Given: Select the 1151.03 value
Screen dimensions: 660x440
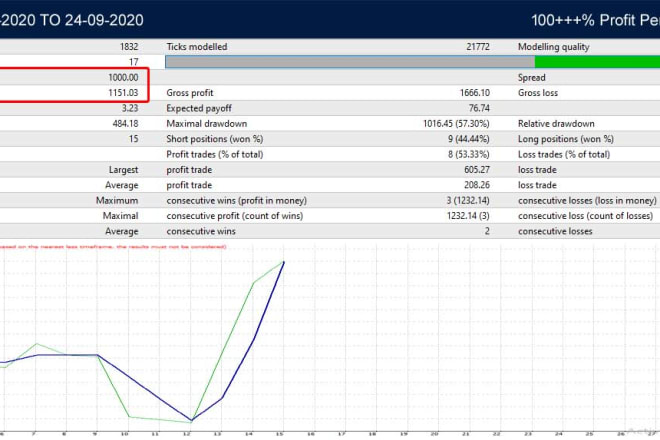Looking at the screenshot, I should (123, 93).
